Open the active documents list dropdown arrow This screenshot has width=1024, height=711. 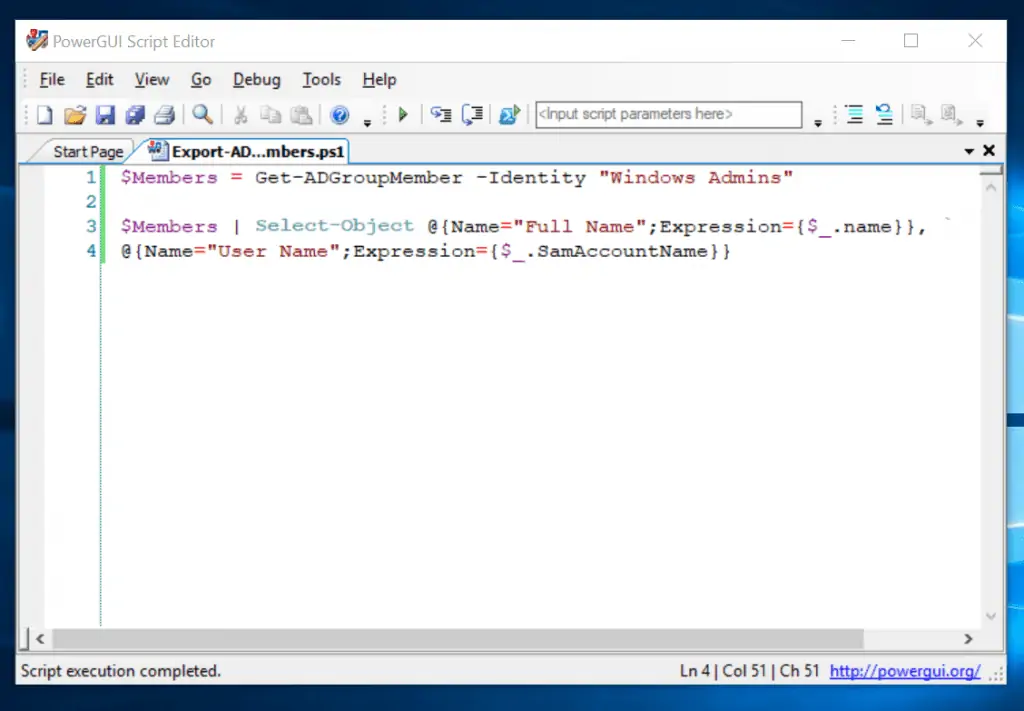point(969,151)
